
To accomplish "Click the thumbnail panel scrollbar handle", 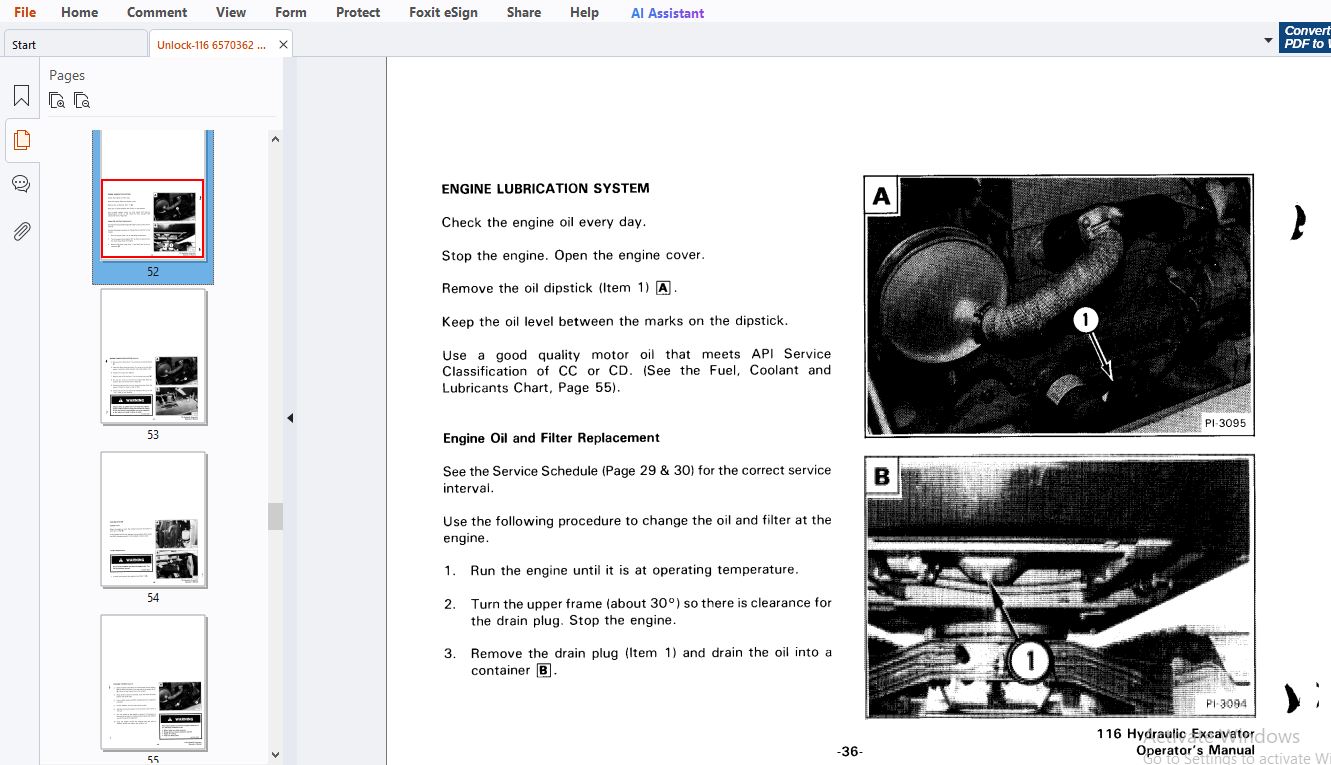I will coord(275,516).
